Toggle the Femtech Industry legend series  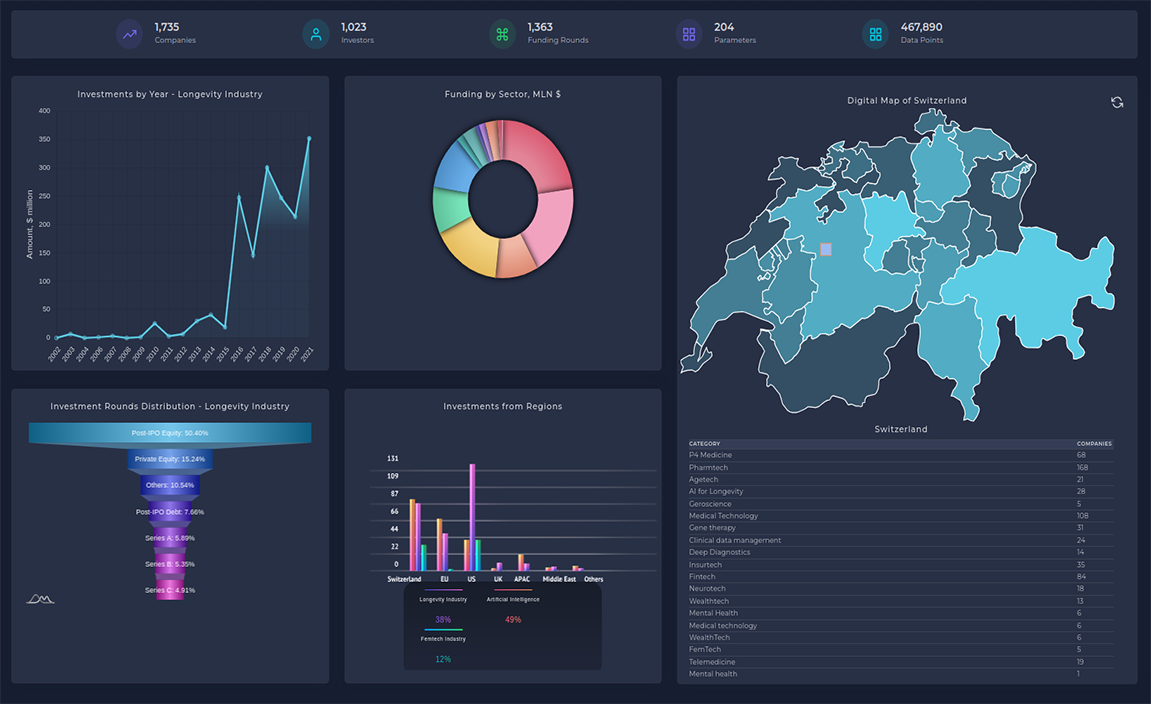point(443,638)
